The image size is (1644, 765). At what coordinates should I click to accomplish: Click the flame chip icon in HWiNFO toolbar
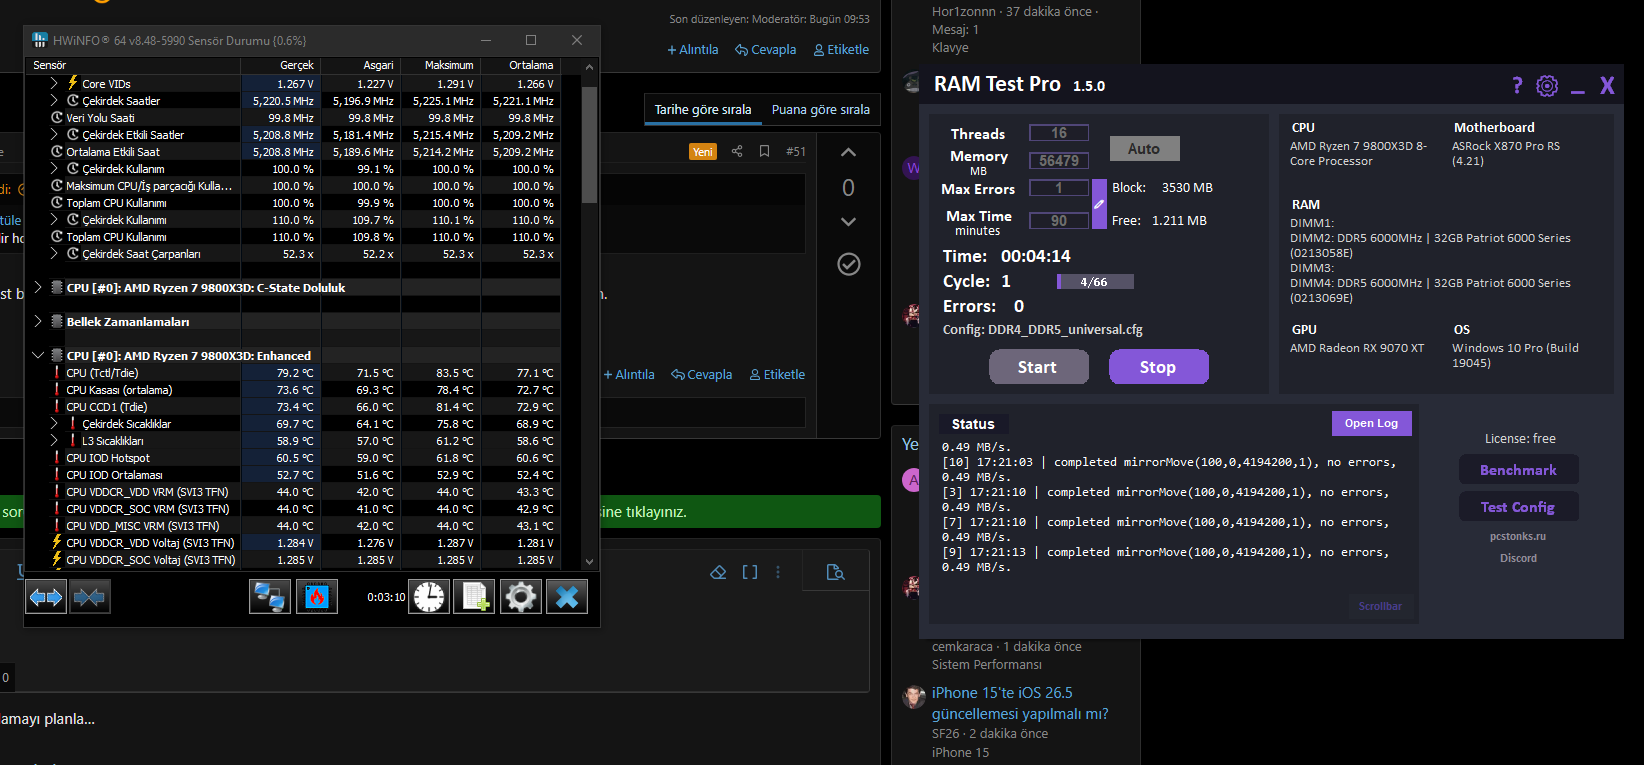pyautogui.click(x=316, y=597)
